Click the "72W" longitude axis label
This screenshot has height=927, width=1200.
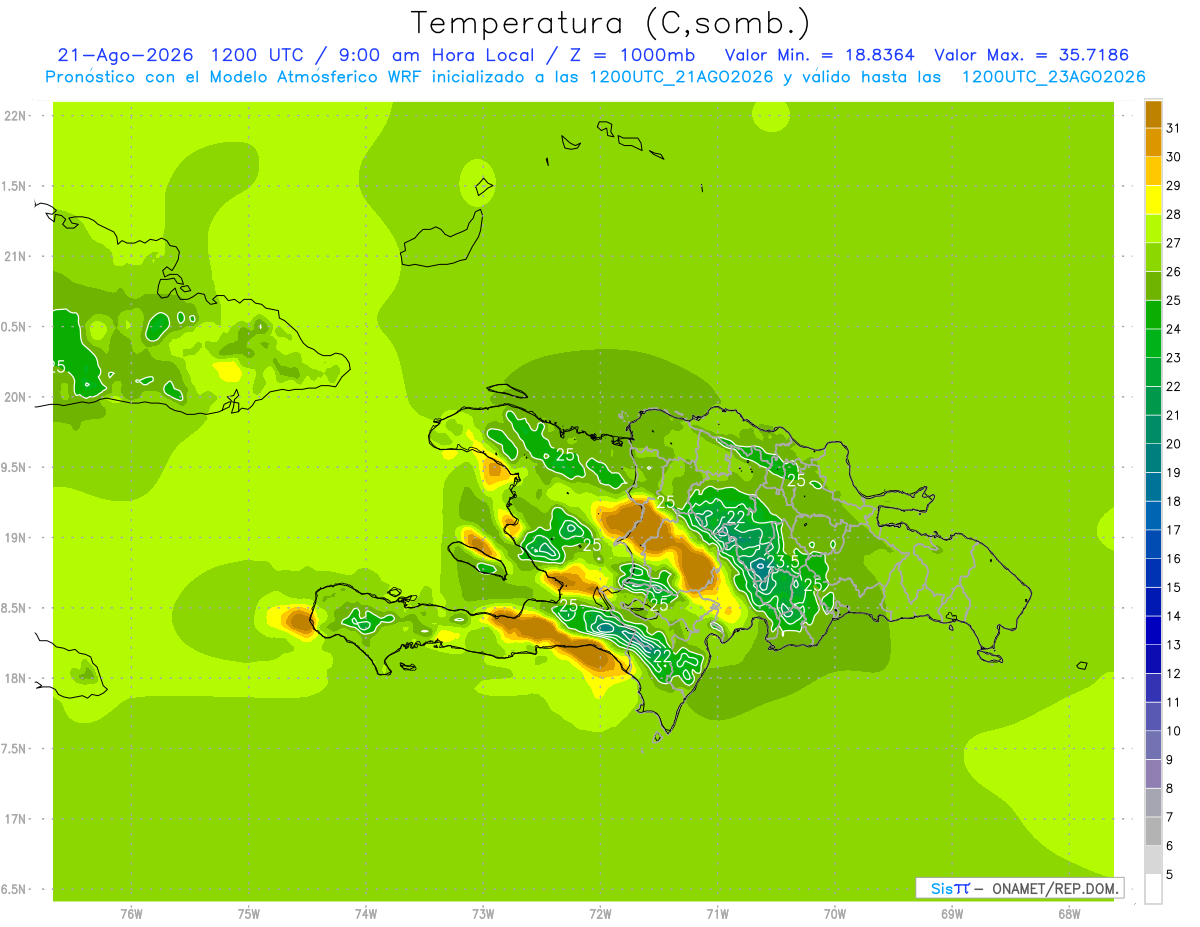(600, 914)
